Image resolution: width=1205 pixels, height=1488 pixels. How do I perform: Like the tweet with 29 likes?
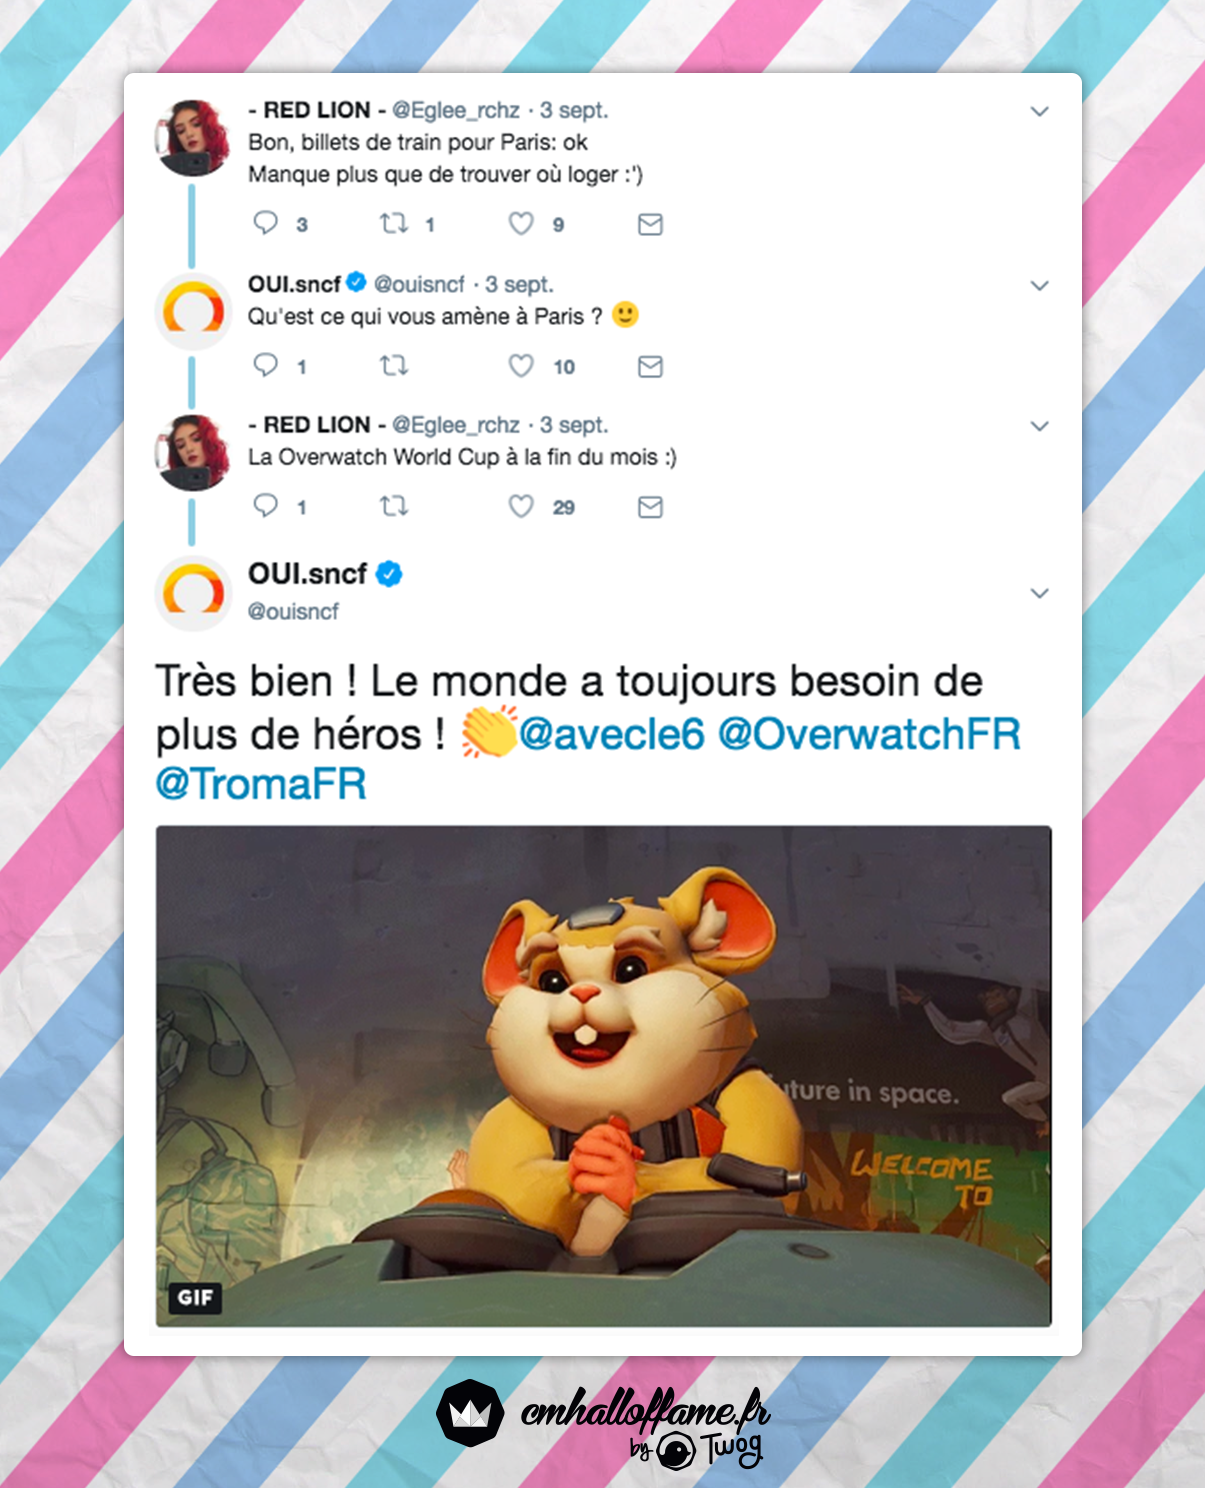tap(521, 506)
